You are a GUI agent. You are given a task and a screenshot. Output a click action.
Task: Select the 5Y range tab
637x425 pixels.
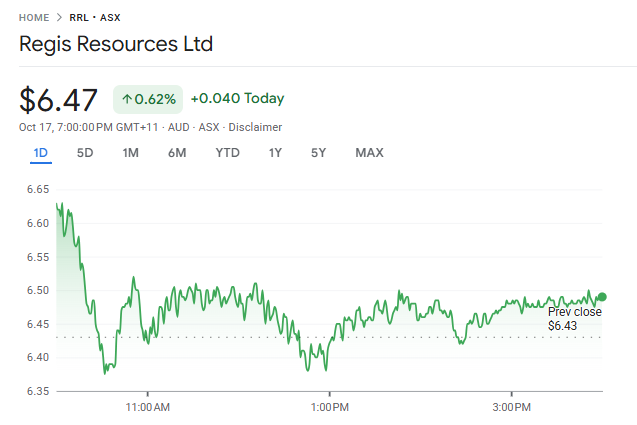[318, 153]
